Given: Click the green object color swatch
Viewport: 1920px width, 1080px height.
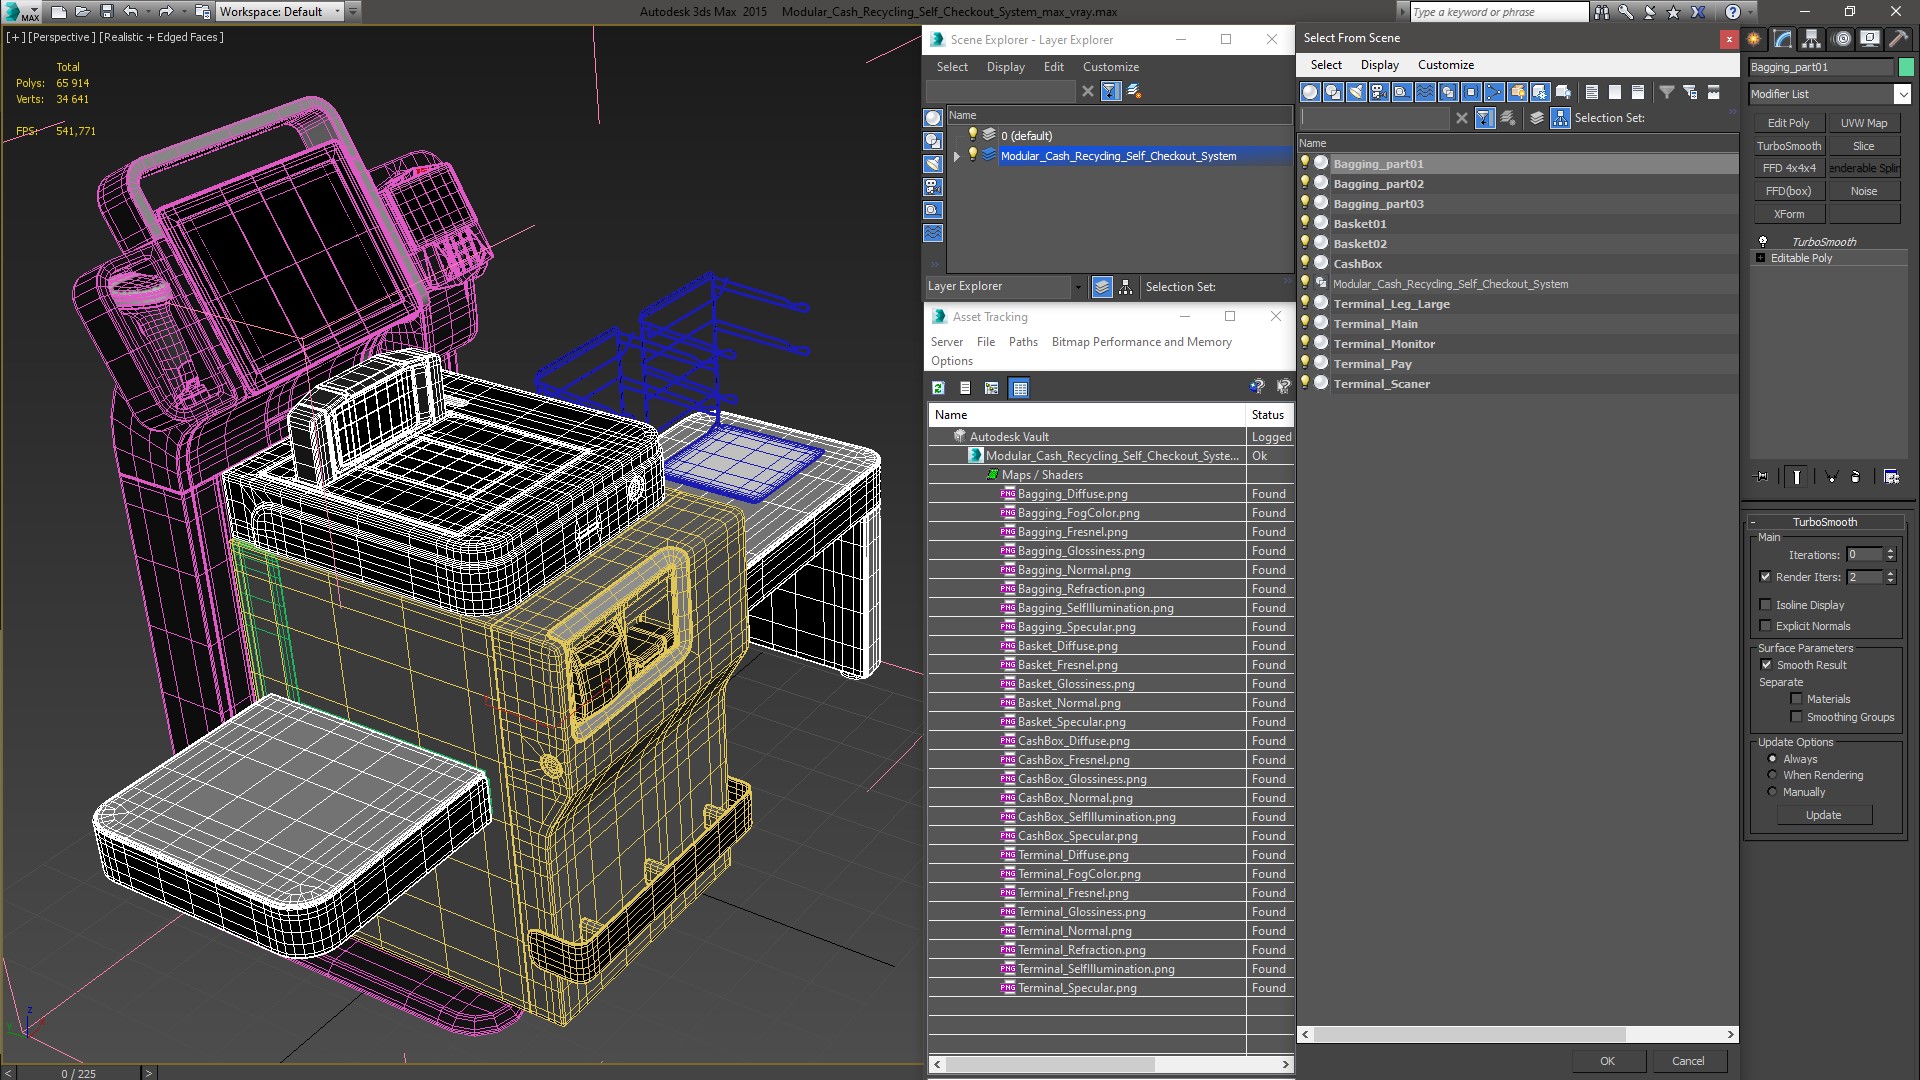Looking at the screenshot, I should click(x=1906, y=67).
